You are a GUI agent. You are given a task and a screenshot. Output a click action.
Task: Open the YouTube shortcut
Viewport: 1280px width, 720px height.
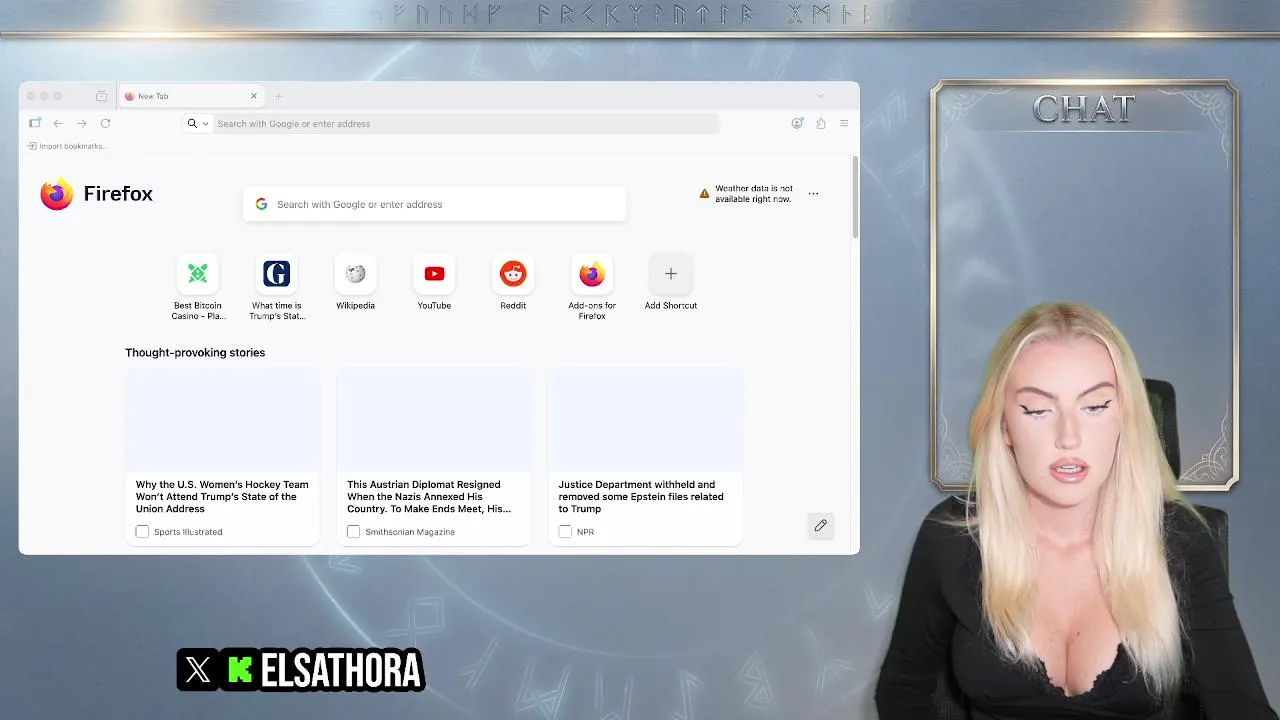[x=434, y=282]
